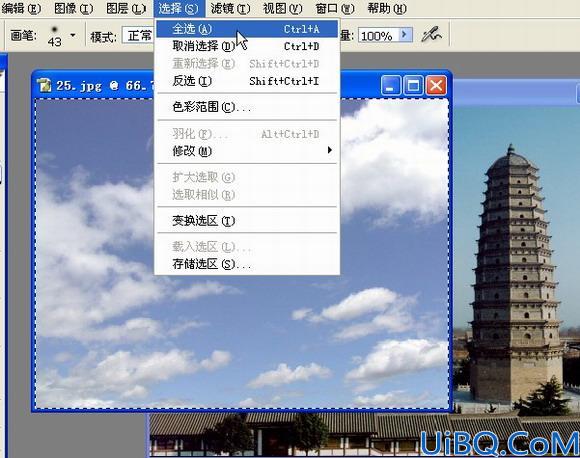Open the 视图 (V) menu

[283, 8]
